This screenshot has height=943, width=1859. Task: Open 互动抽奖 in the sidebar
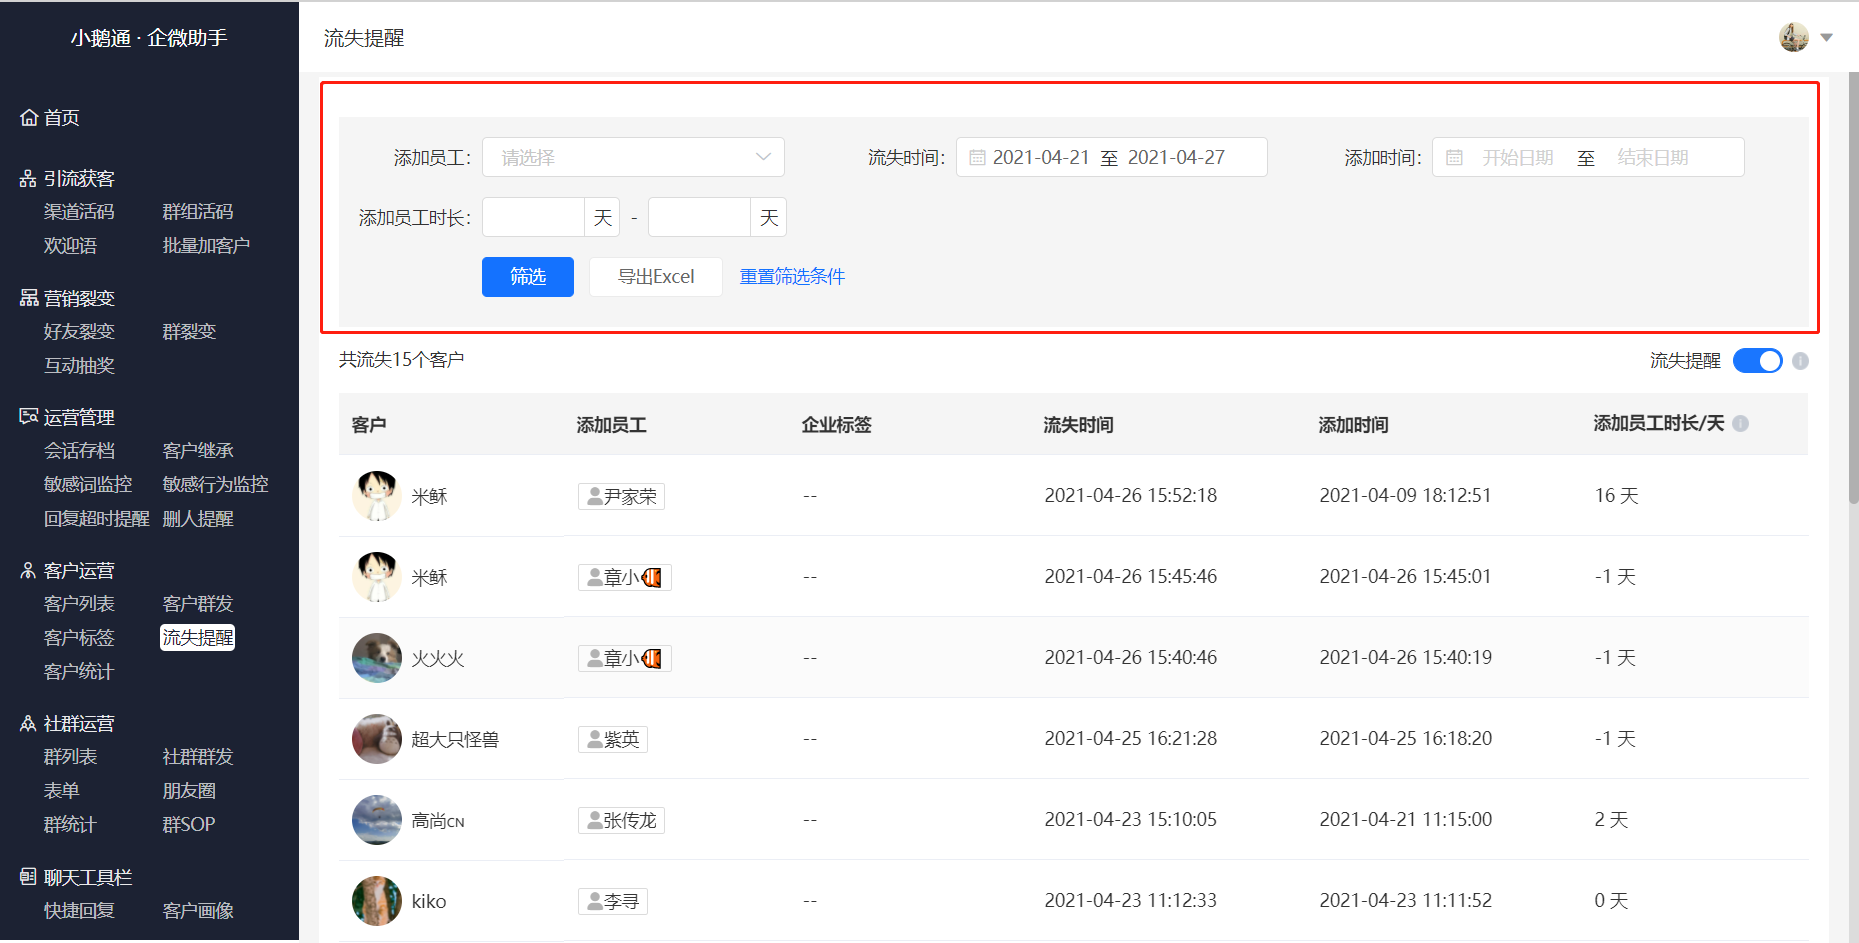tap(79, 366)
